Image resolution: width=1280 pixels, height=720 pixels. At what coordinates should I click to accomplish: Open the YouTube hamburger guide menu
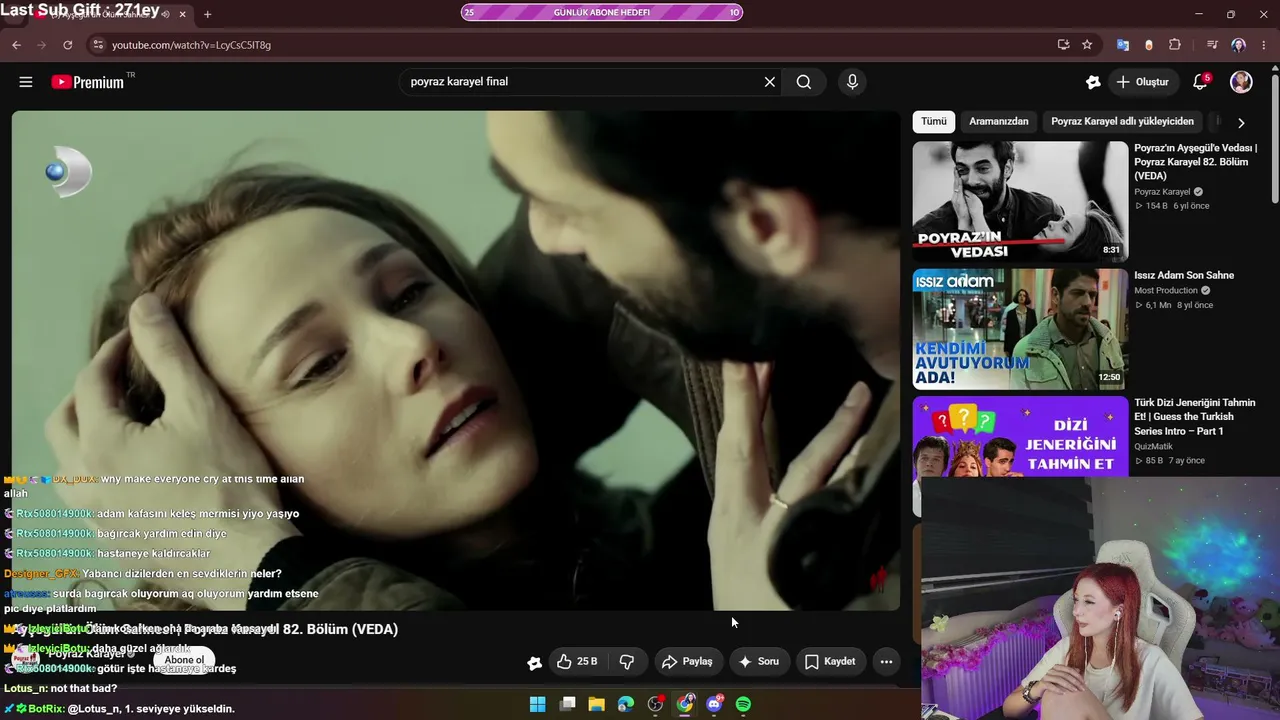[x=26, y=82]
